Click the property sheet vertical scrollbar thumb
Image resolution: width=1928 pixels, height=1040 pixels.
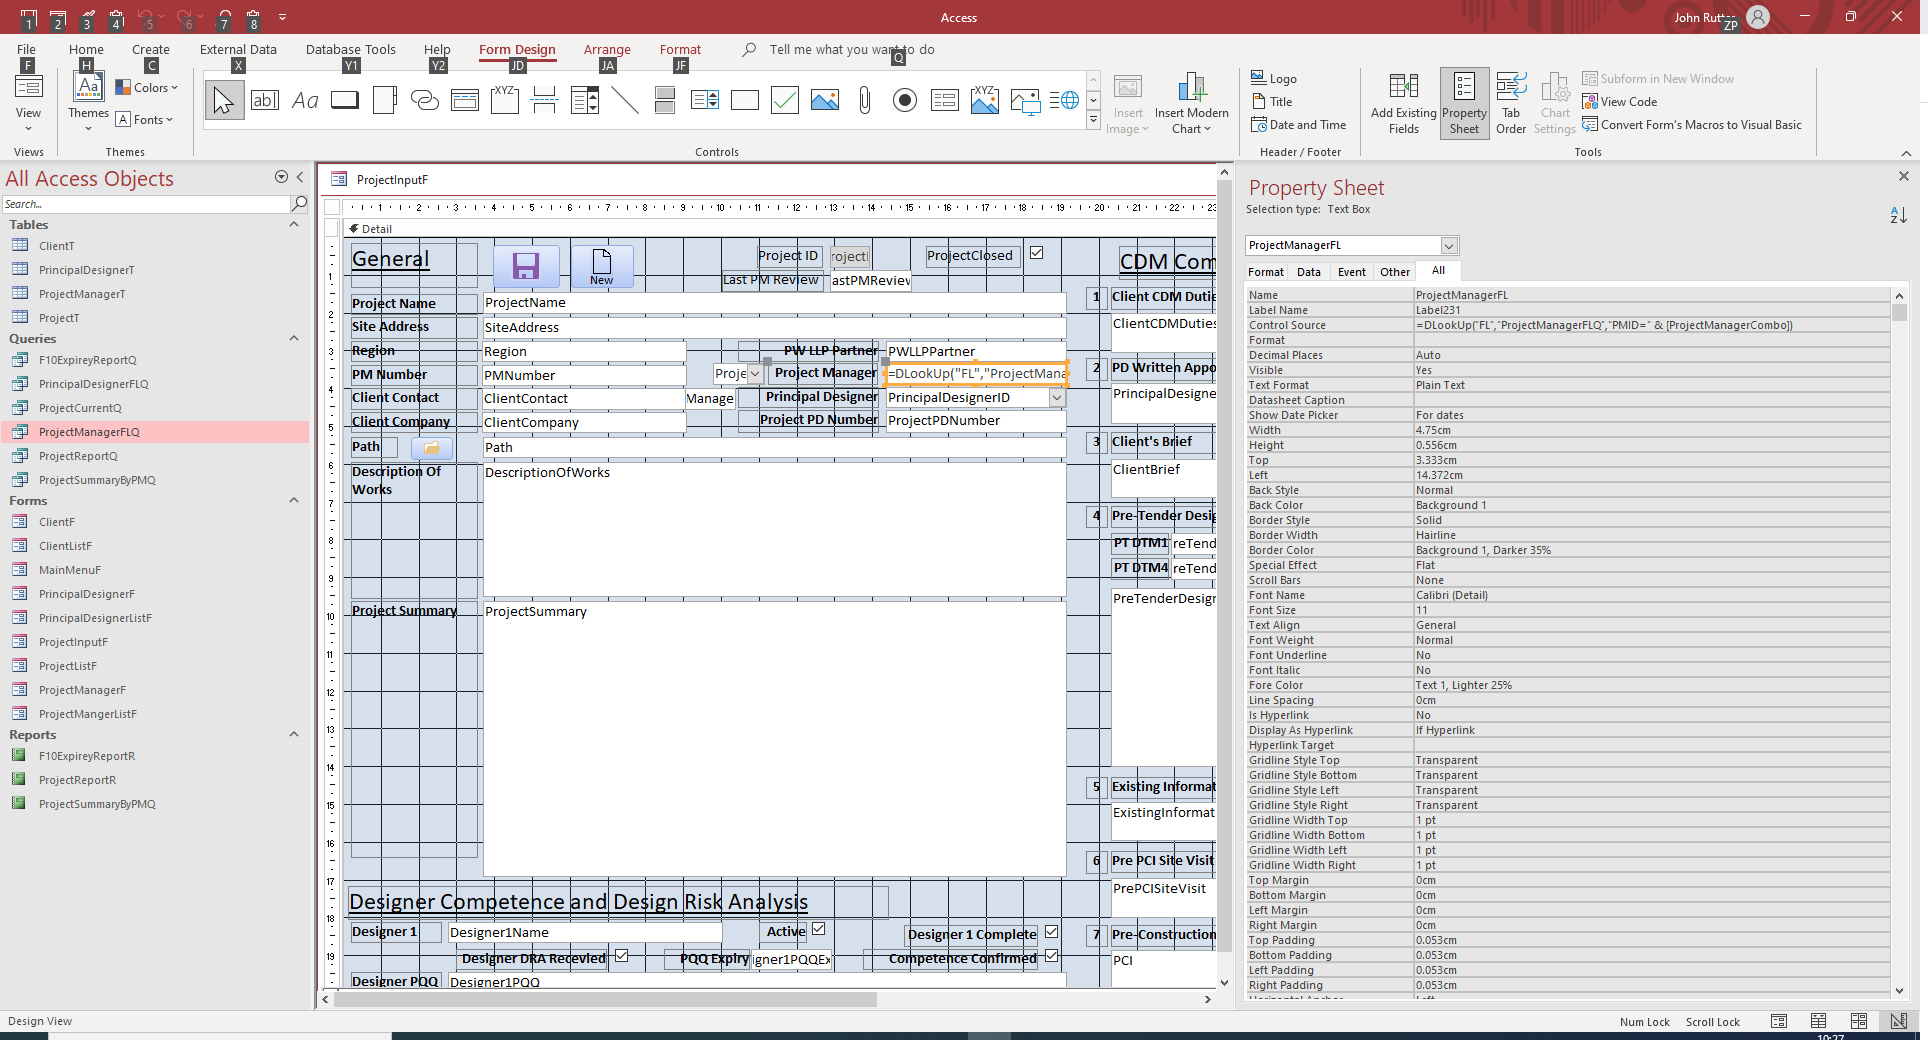[1899, 312]
